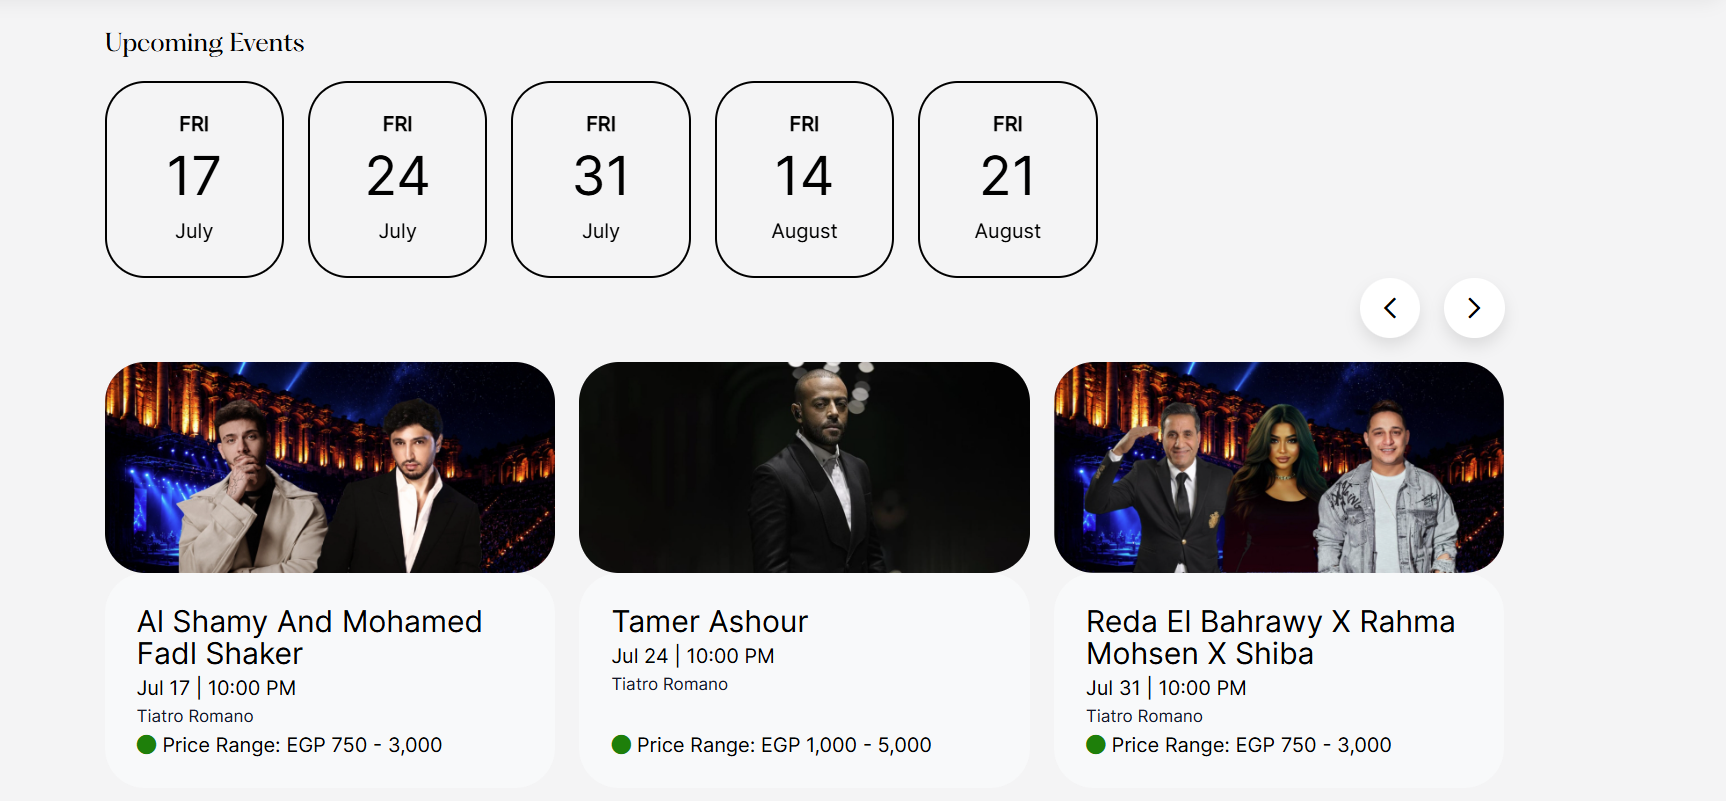Image resolution: width=1726 pixels, height=801 pixels.
Task: Open the Tamer Ashour event image
Action: coord(804,467)
